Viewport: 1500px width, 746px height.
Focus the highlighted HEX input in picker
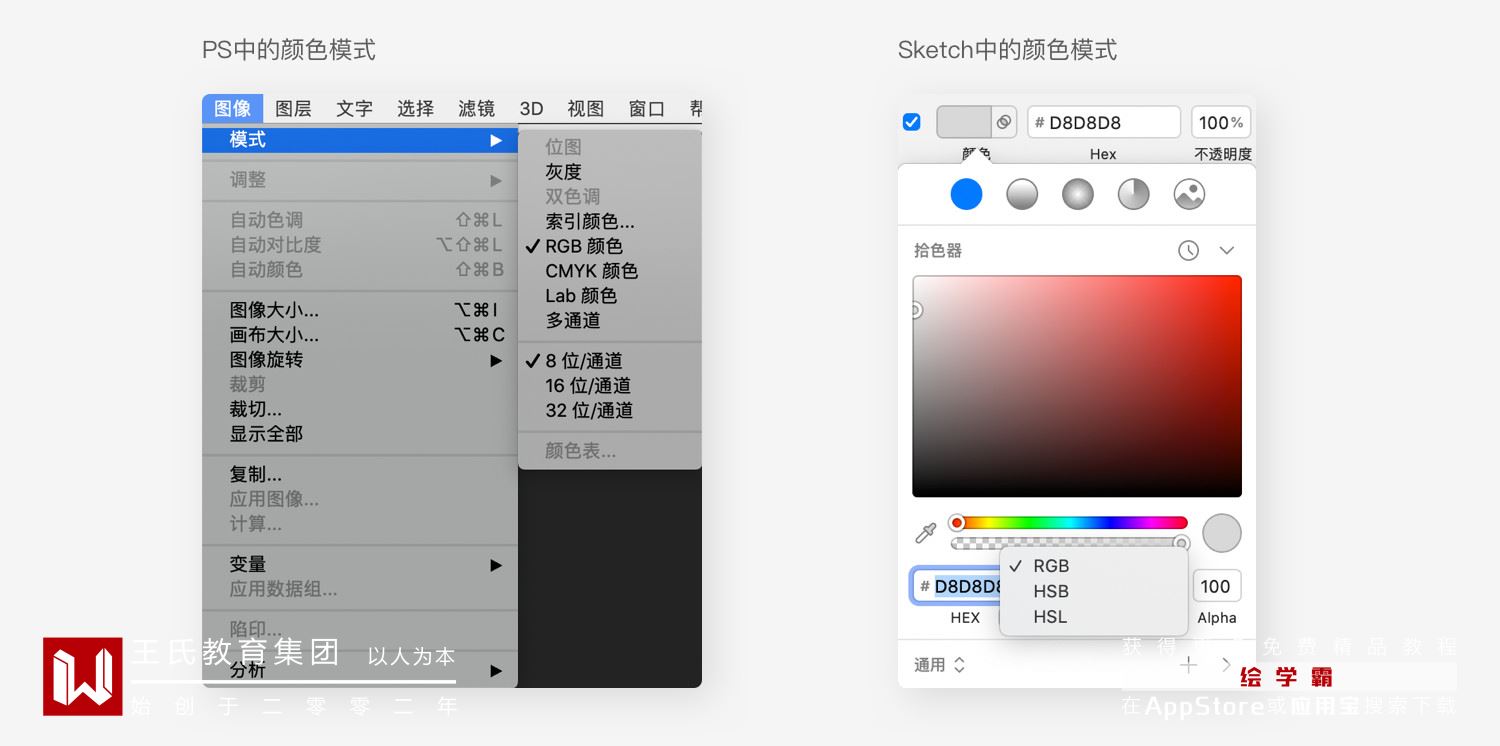click(957, 586)
